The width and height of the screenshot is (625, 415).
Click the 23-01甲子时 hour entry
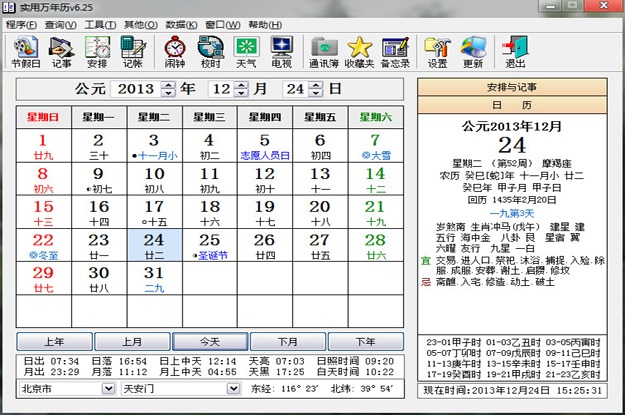pos(454,342)
